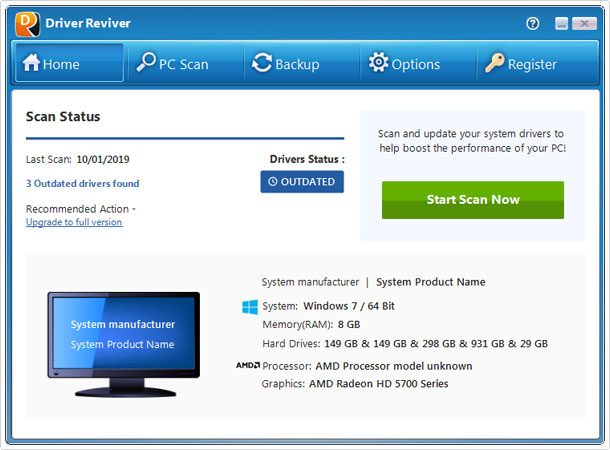Viewport: 610px width, 450px height.
Task: Click the Last Scan date 10/01/2019
Action: point(103,159)
